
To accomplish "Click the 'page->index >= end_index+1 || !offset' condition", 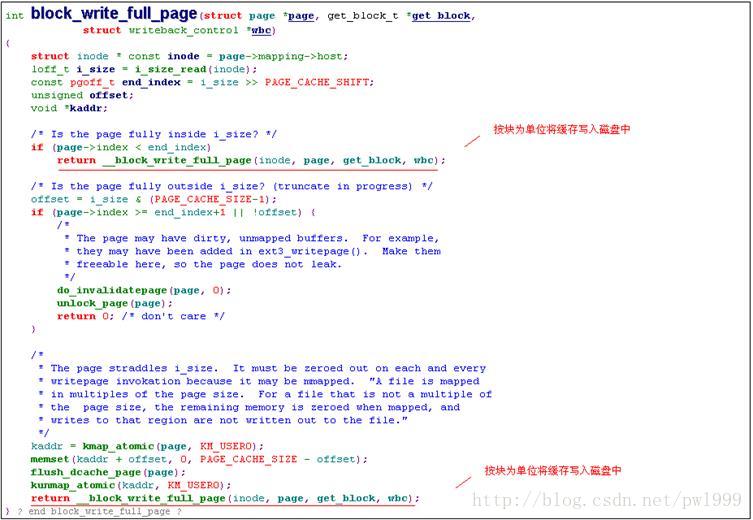I will coord(179,212).
